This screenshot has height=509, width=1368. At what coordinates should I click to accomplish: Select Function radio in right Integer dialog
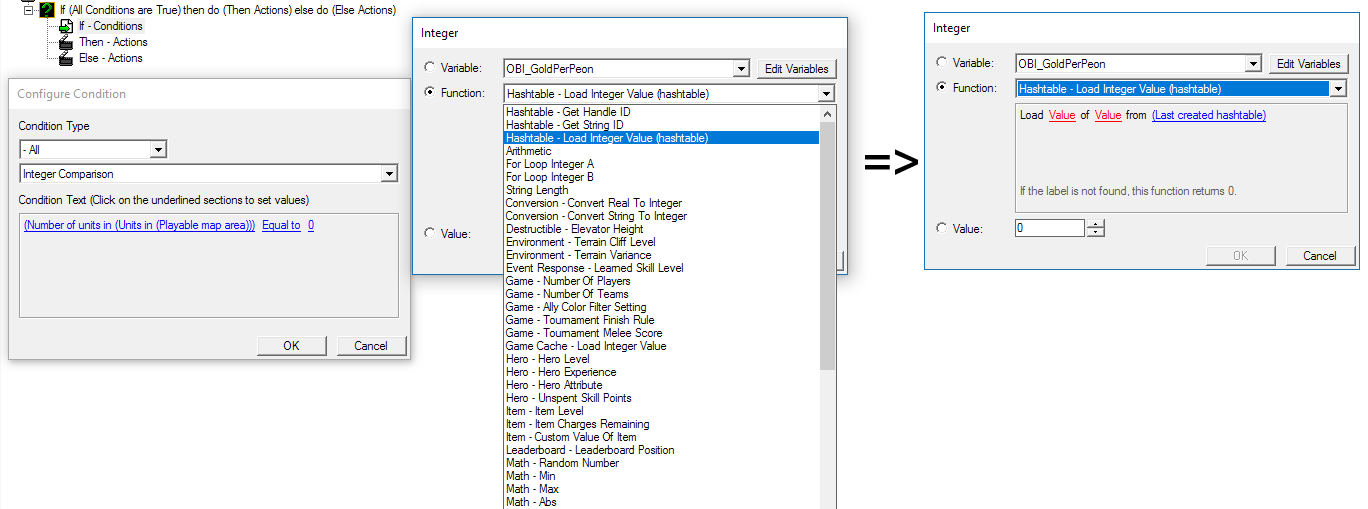[x=943, y=88]
